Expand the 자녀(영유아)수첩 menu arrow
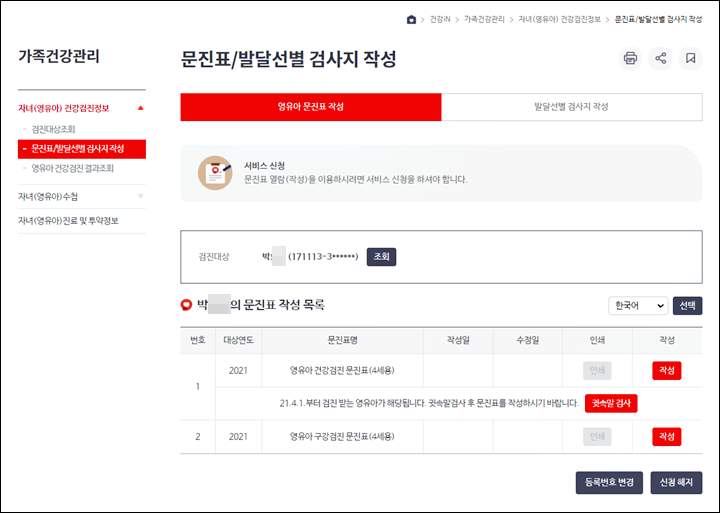Screen dimensions: 720x513 141,197
